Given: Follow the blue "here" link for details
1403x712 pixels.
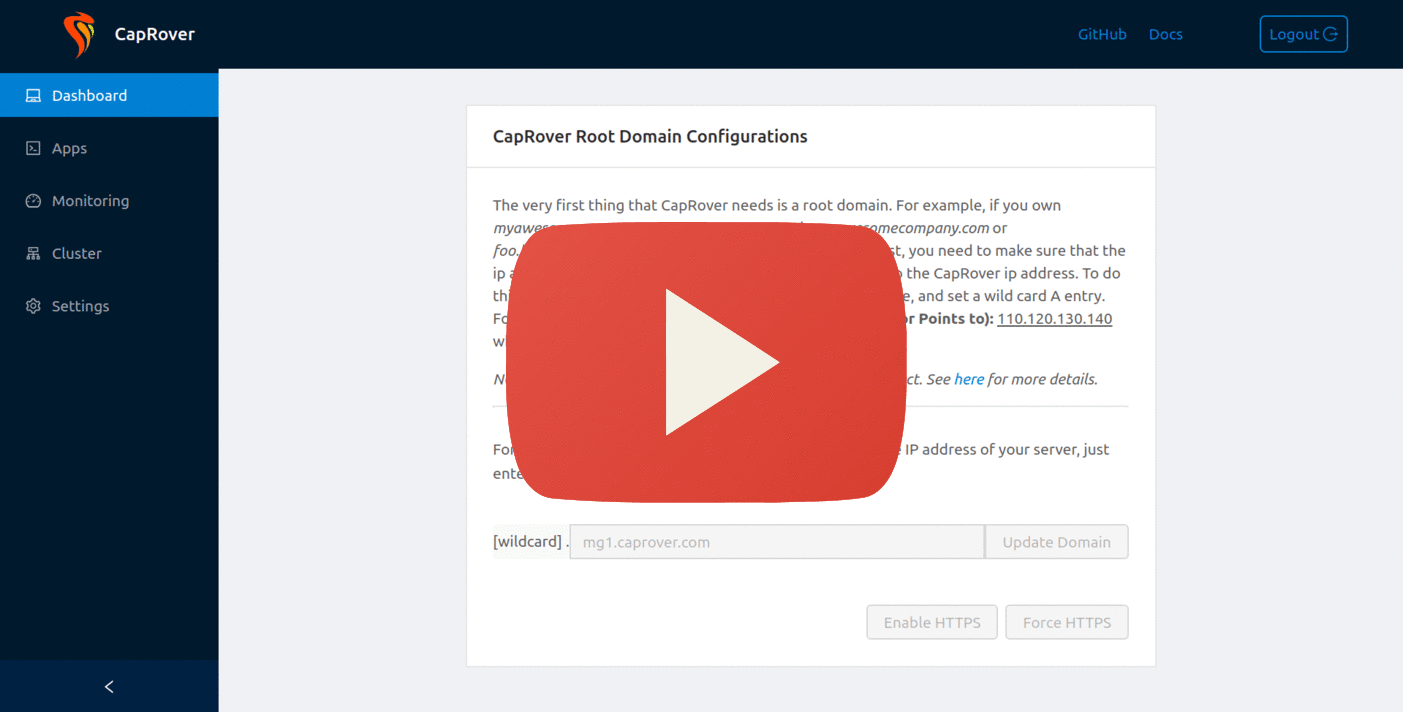Looking at the screenshot, I should pyautogui.click(x=969, y=379).
